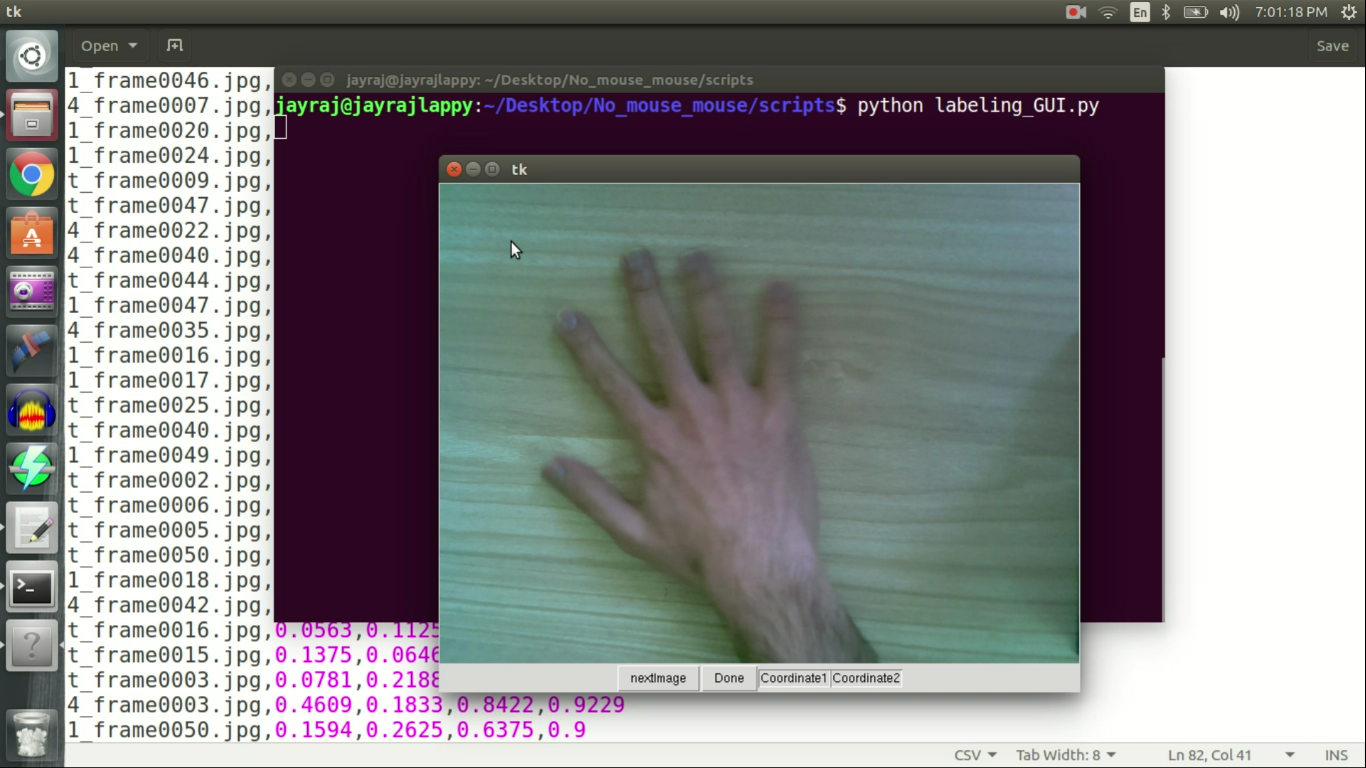1366x768 pixels.
Task: Click the terminal command line with labeling_GUI.py
Action: coord(688,105)
